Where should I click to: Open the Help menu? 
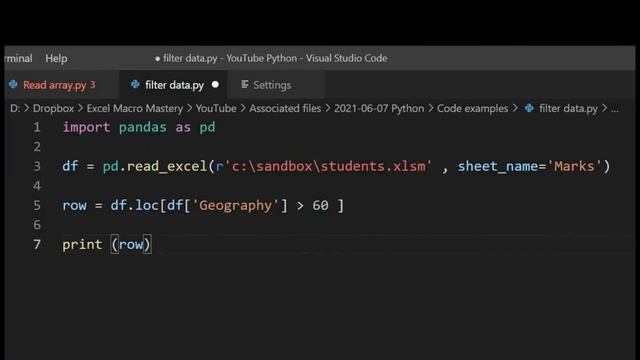click(x=56, y=58)
